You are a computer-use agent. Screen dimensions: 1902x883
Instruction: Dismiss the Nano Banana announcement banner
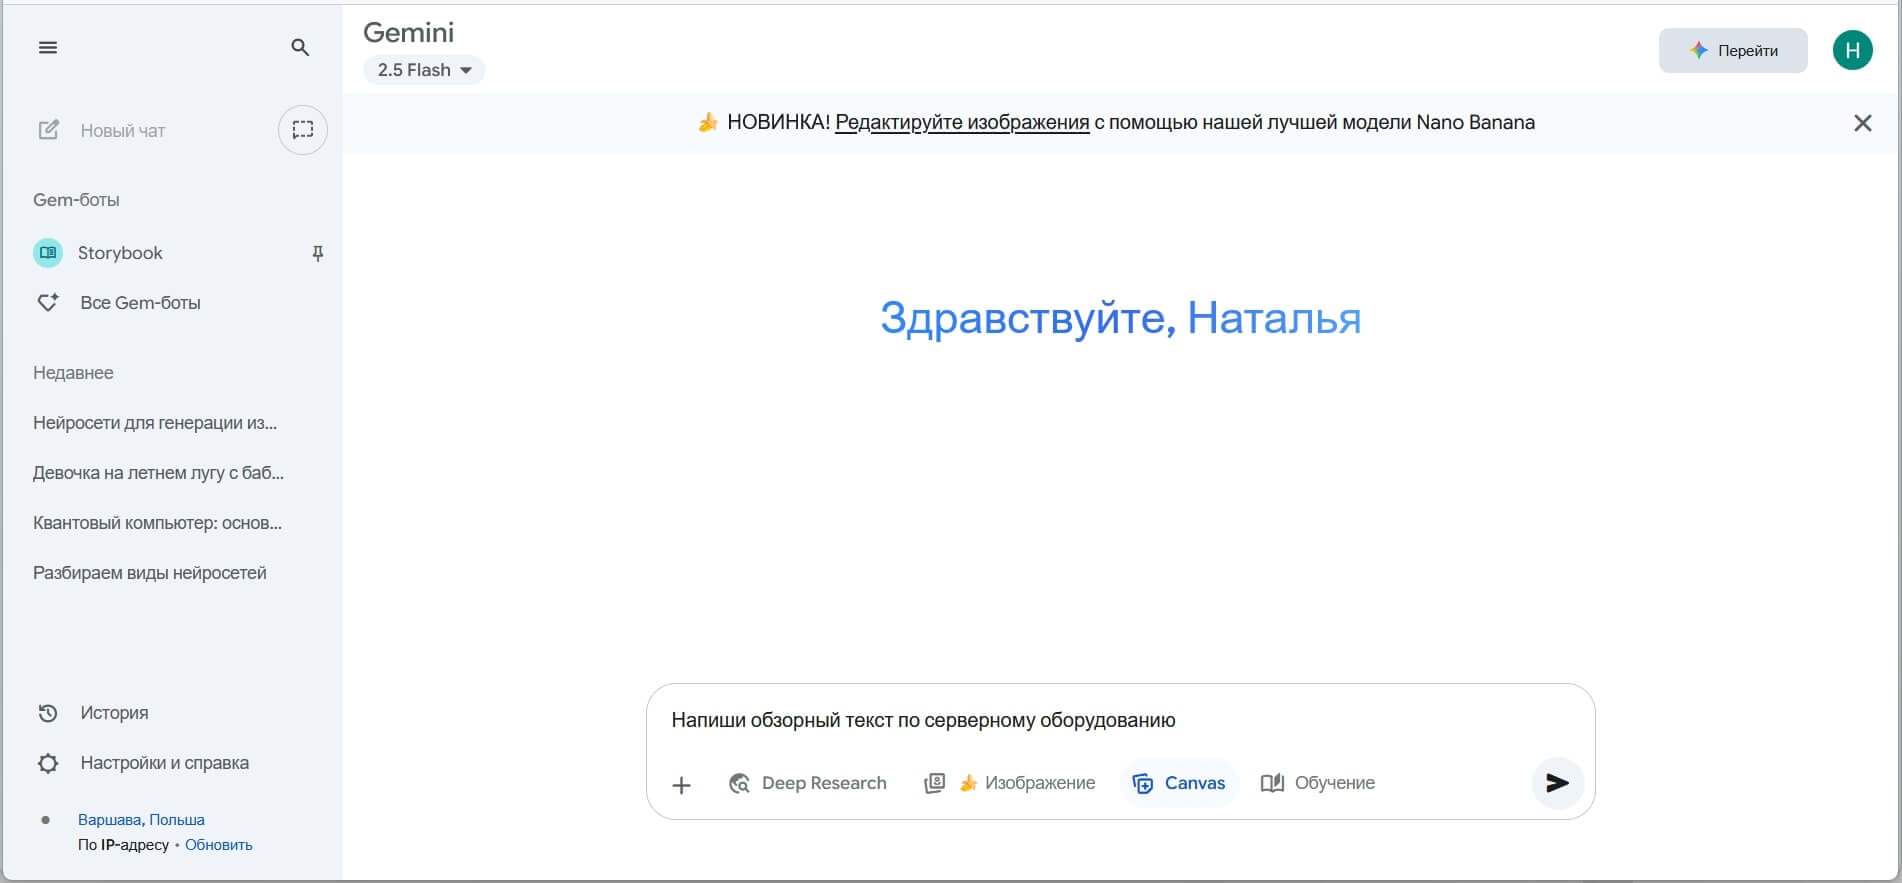pyautogui.click(x=1863, y=123)
